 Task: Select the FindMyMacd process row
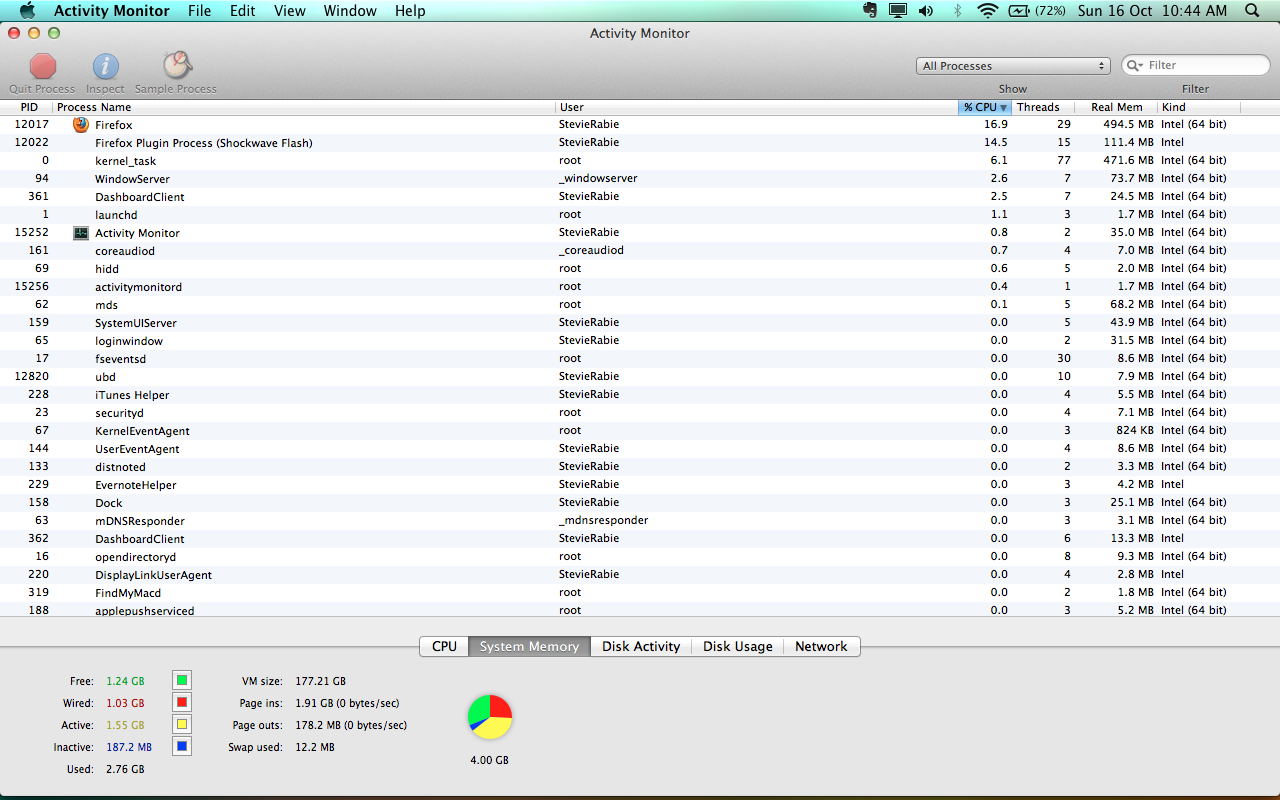point(640,593)
